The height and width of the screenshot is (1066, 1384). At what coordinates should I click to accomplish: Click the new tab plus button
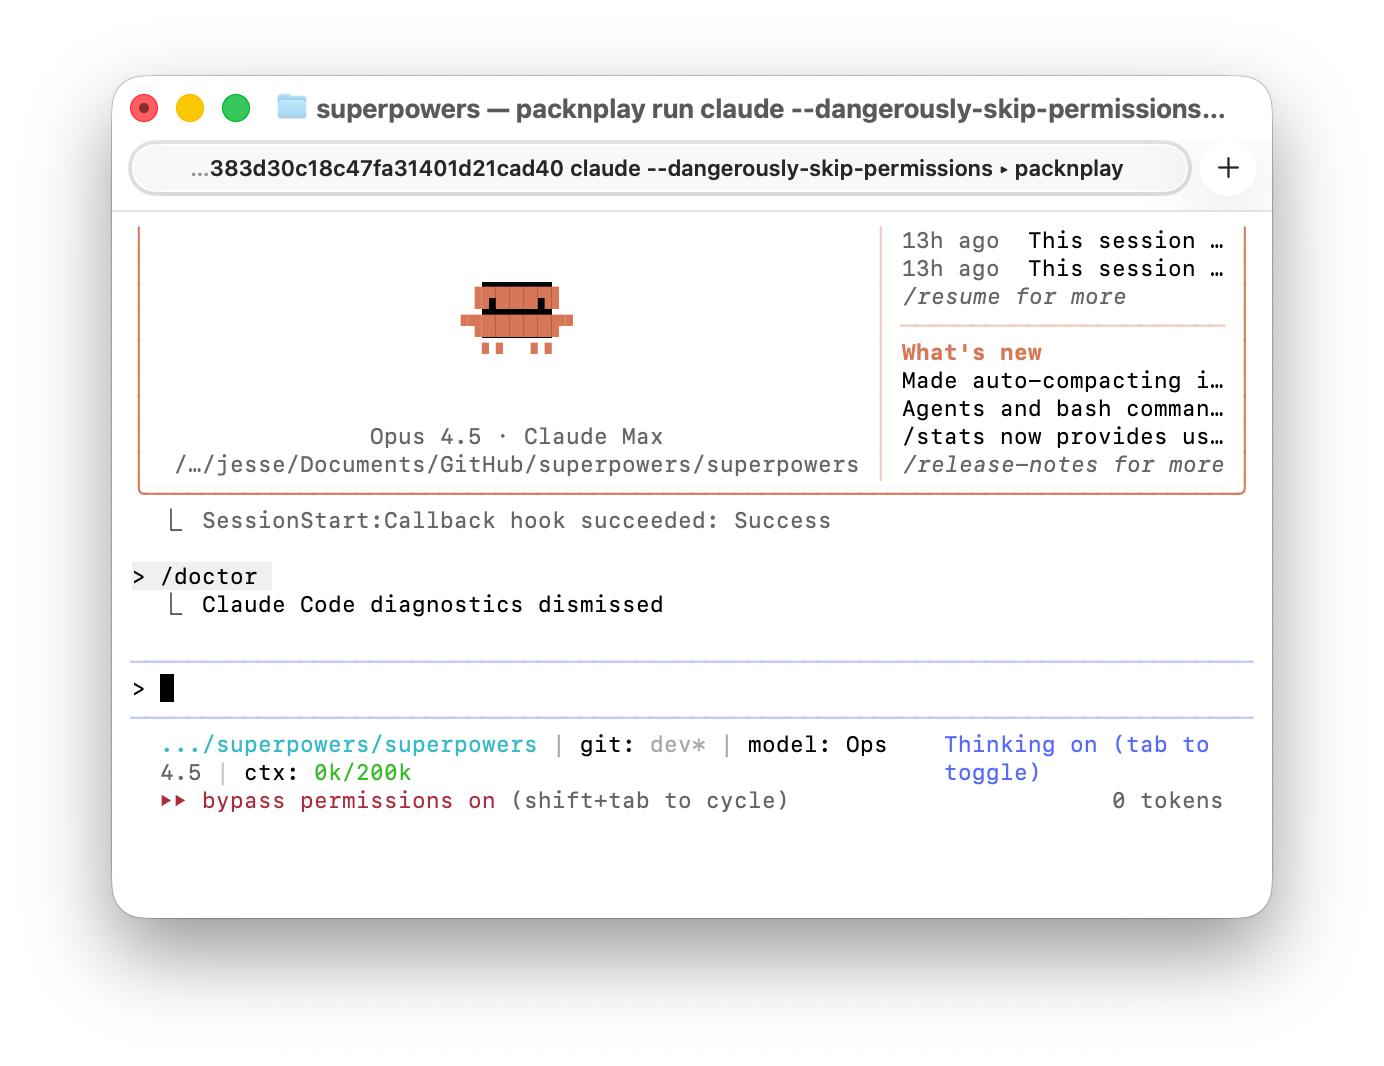coord(1227,168)
